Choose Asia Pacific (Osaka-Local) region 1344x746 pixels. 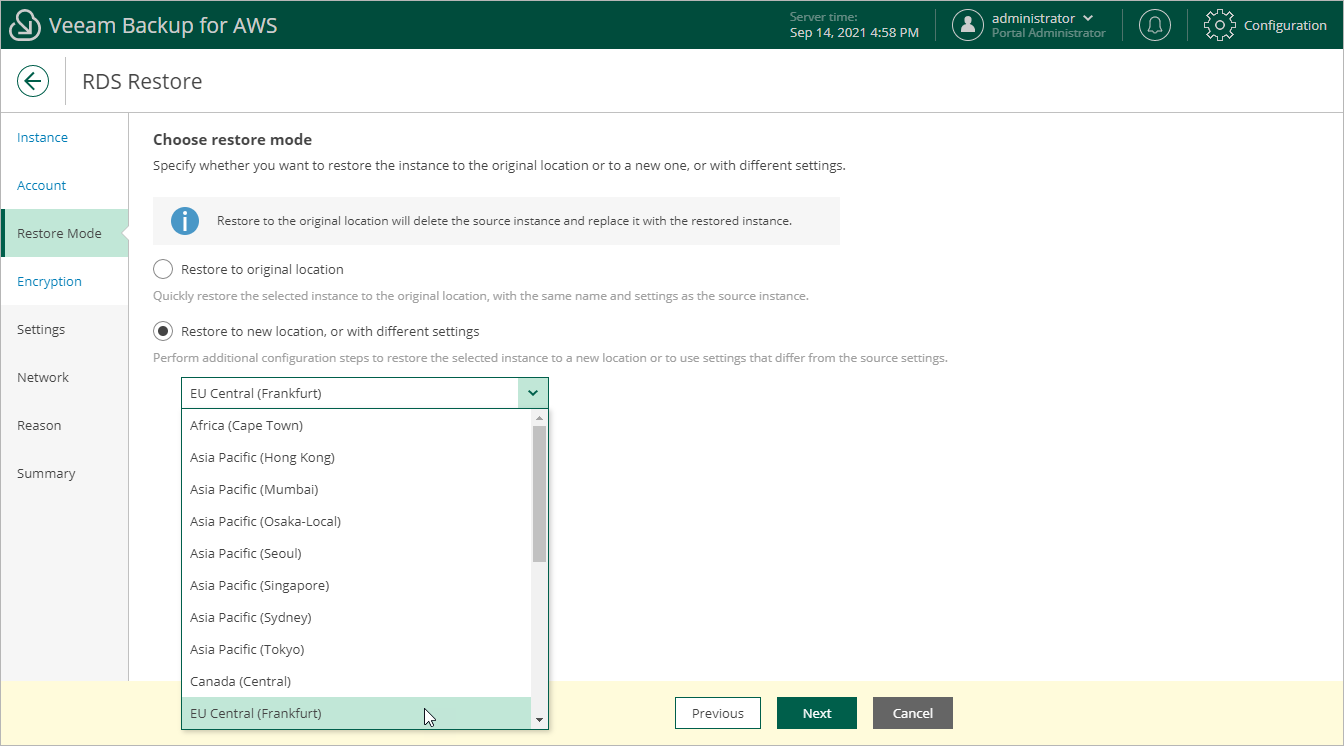click(357, 521)
